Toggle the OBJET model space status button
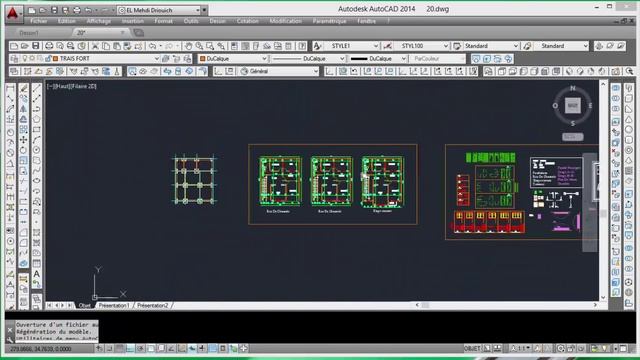Viewport: 640px width, 360px height. 473,349
